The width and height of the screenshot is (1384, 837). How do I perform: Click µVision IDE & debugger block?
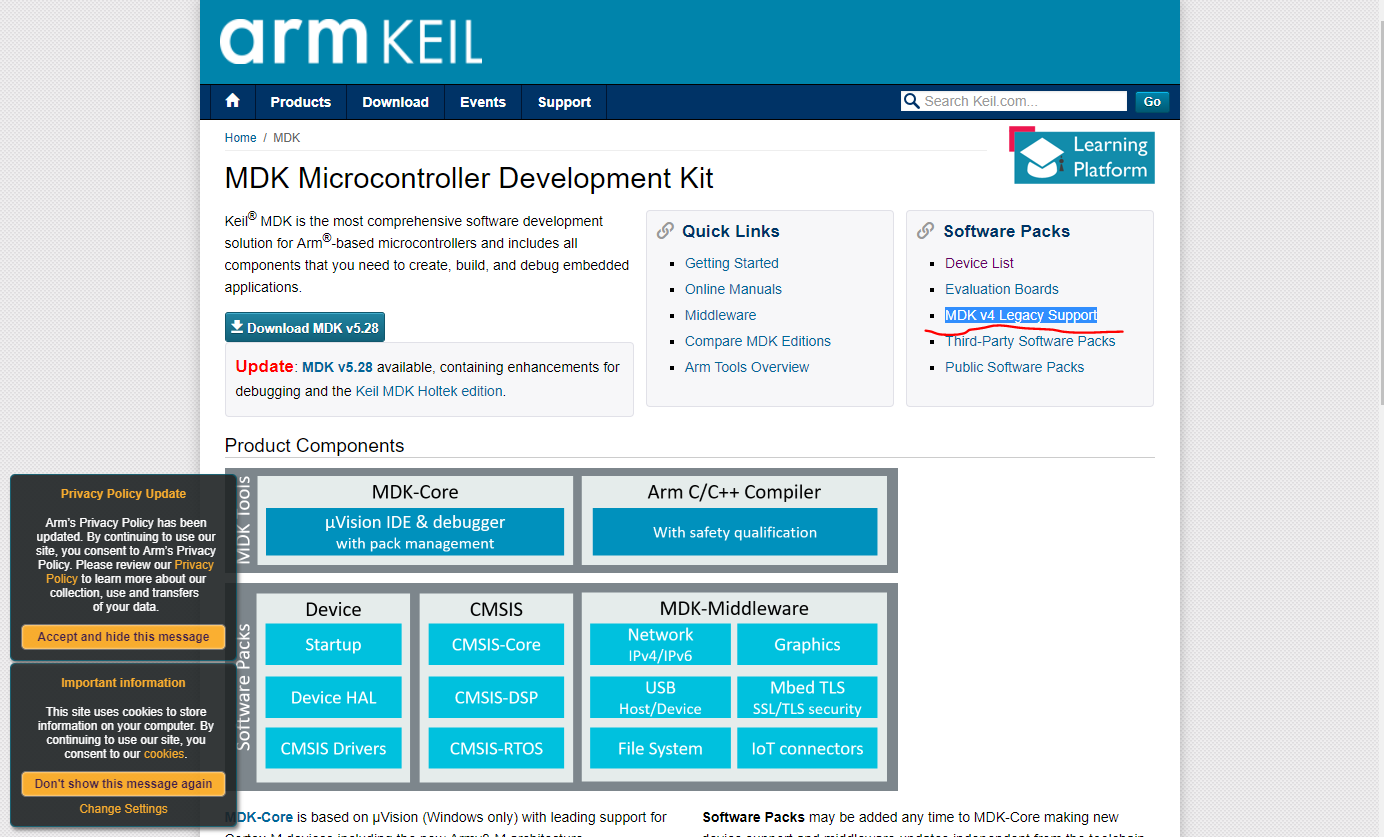point(415,532)
